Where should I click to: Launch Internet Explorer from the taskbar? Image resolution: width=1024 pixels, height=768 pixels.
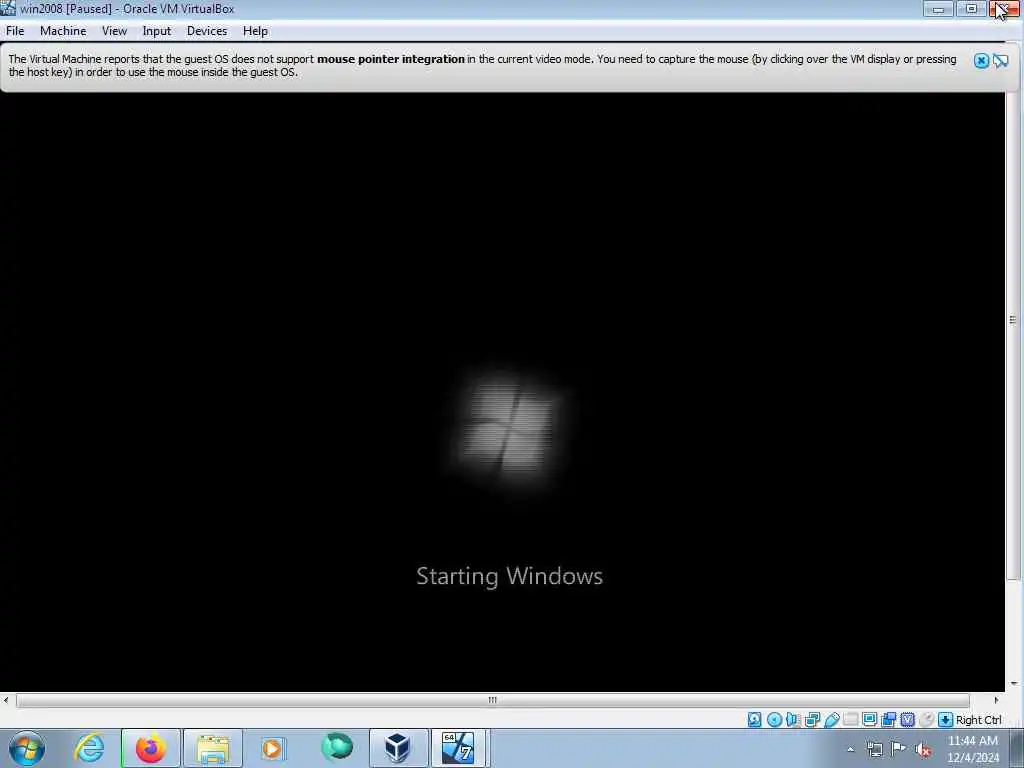[89, 748]
